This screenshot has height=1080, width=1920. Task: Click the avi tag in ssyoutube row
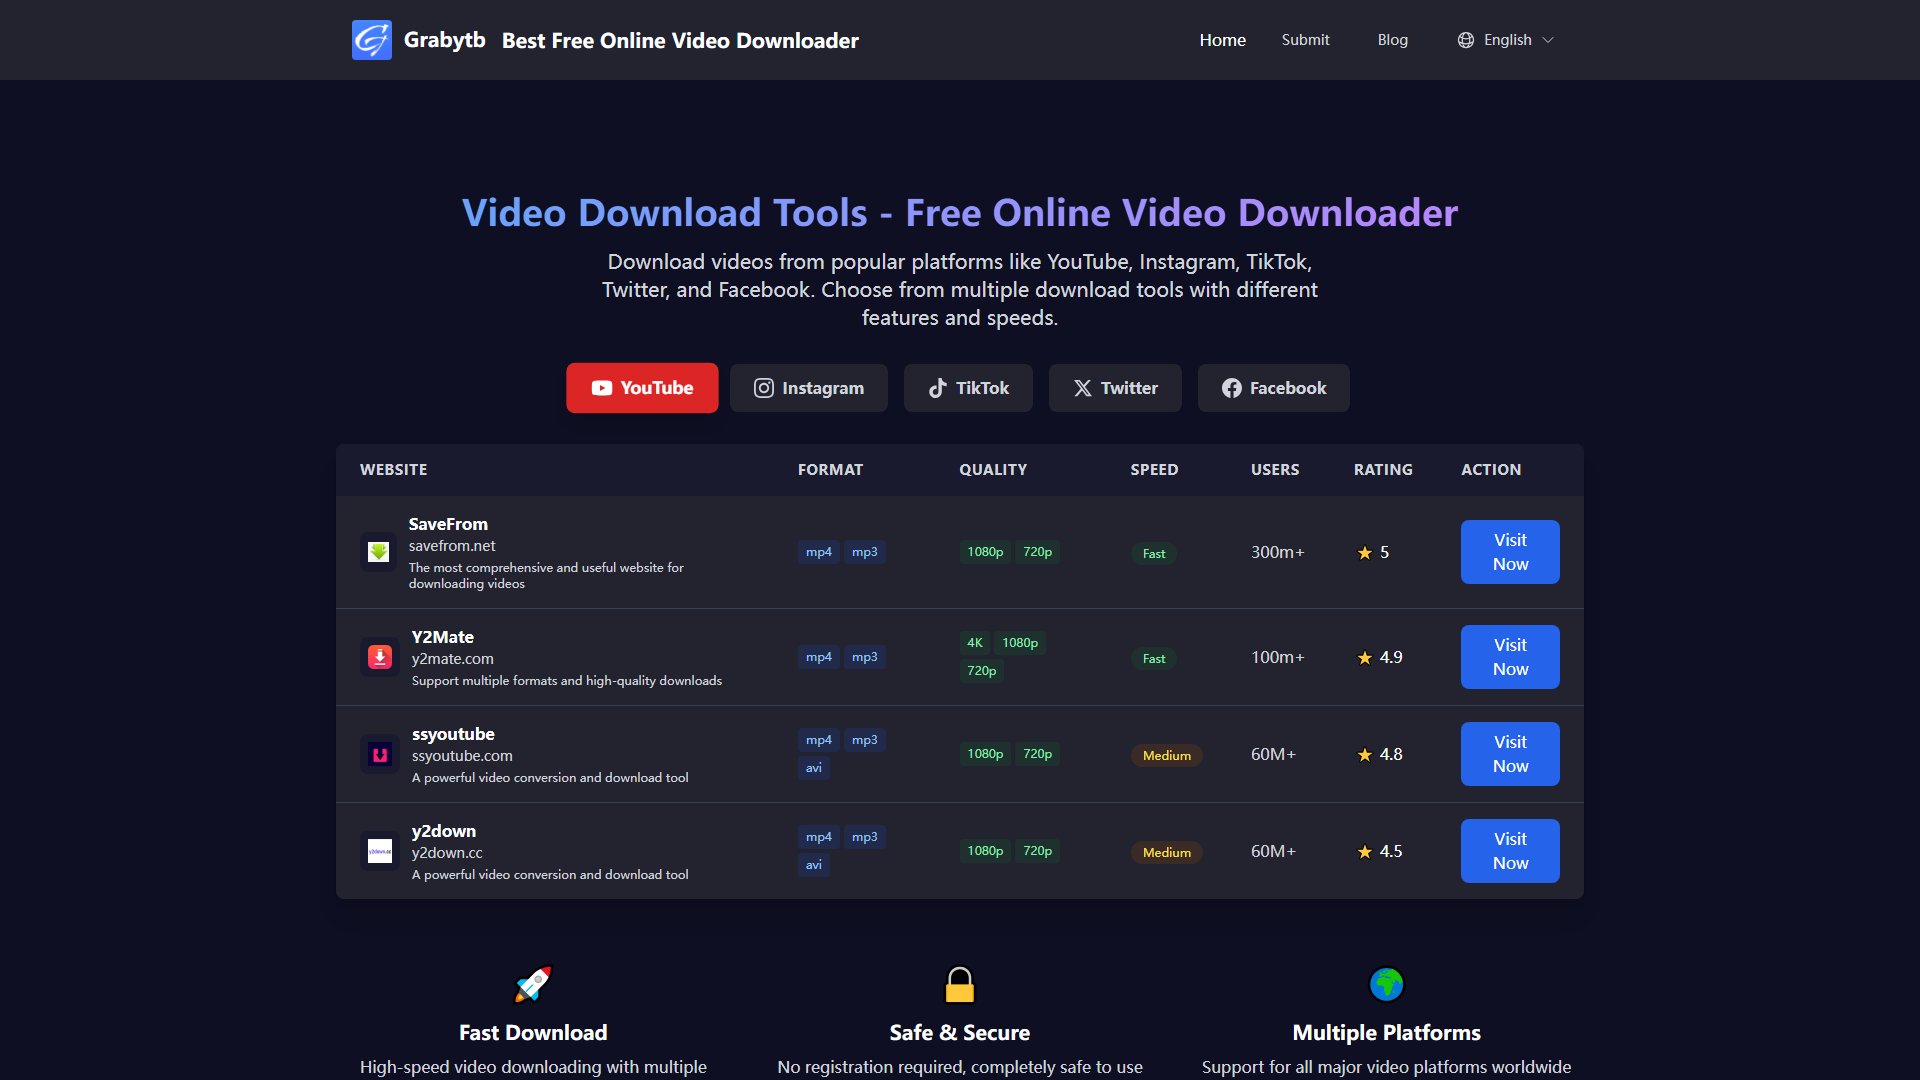tap(814, 768)
